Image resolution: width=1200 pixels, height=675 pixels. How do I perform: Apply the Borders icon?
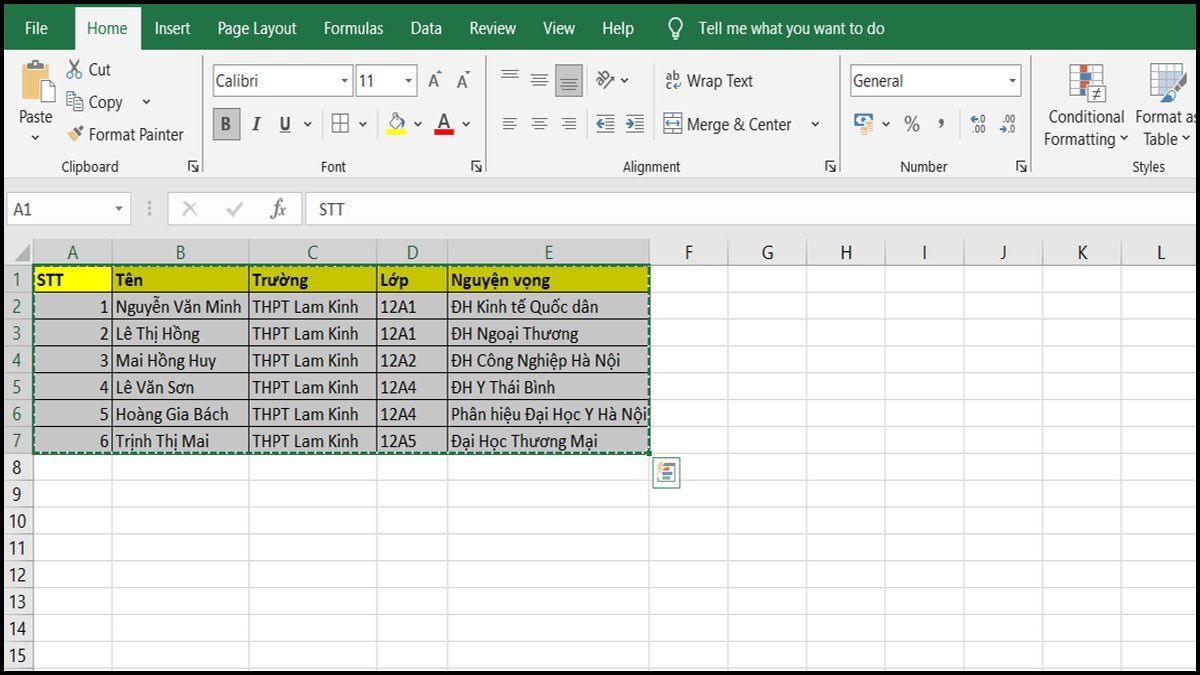(340, 124)
